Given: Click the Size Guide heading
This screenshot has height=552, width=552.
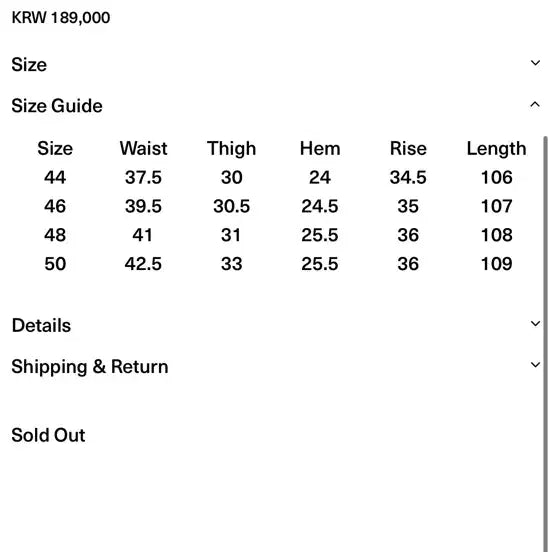Looking at the screenshot, I should [57, 106].
